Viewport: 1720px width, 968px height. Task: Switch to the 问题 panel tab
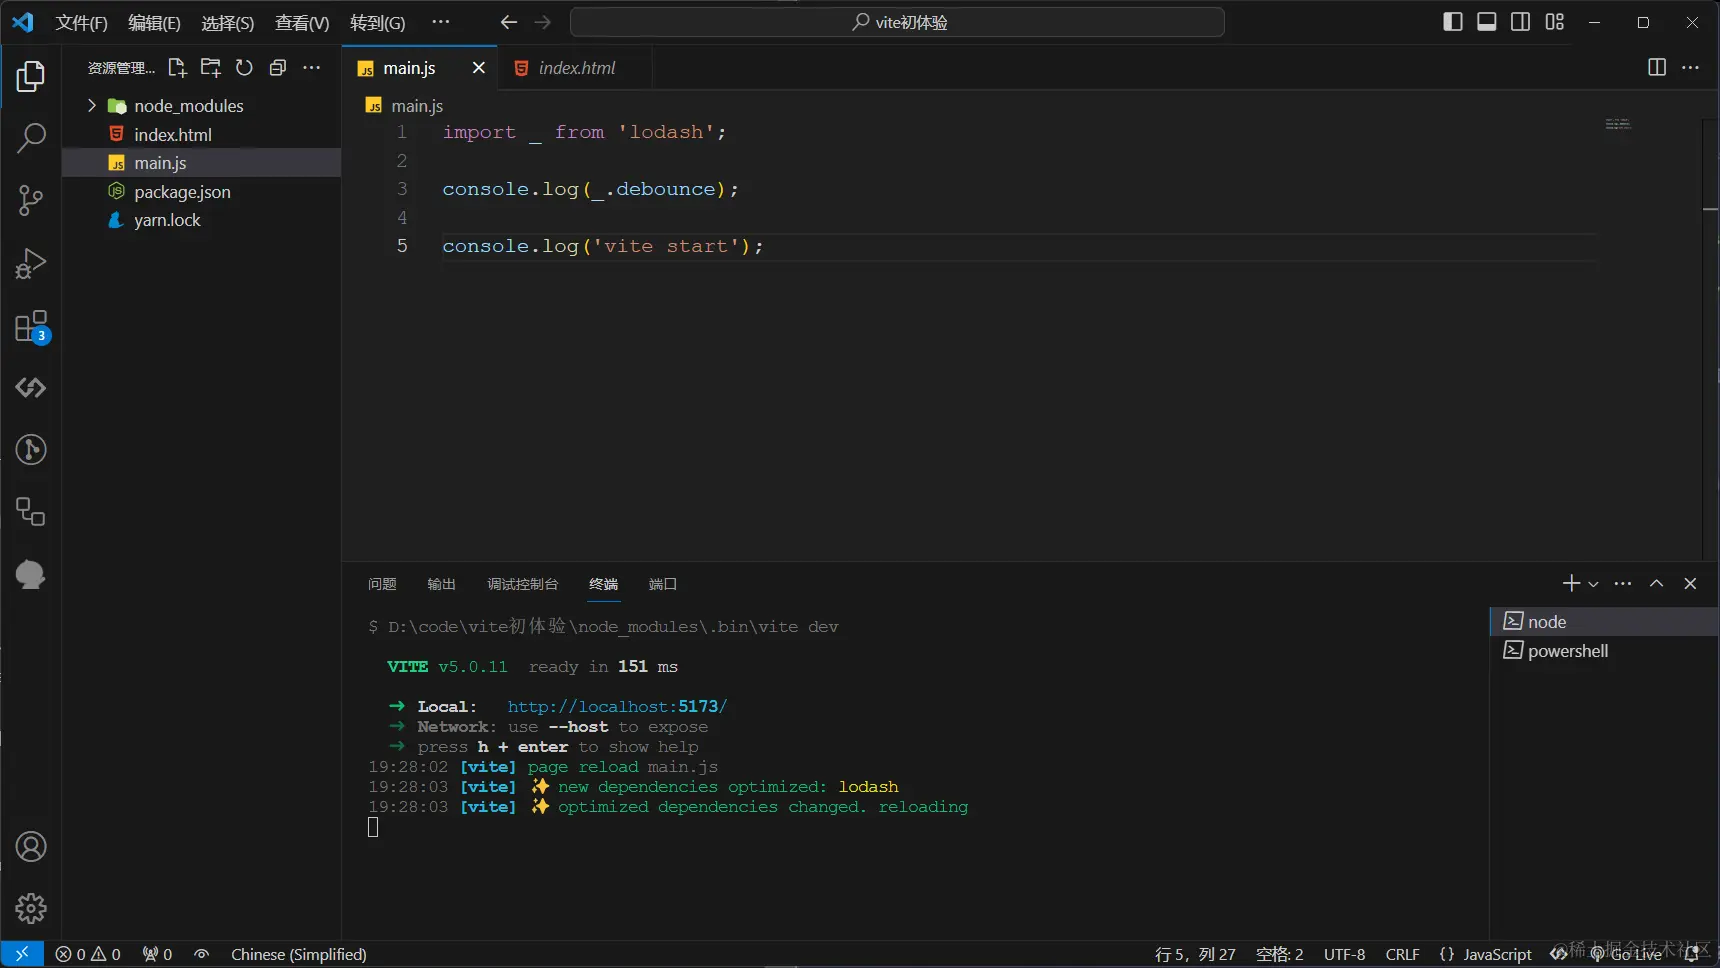point(382,584)
